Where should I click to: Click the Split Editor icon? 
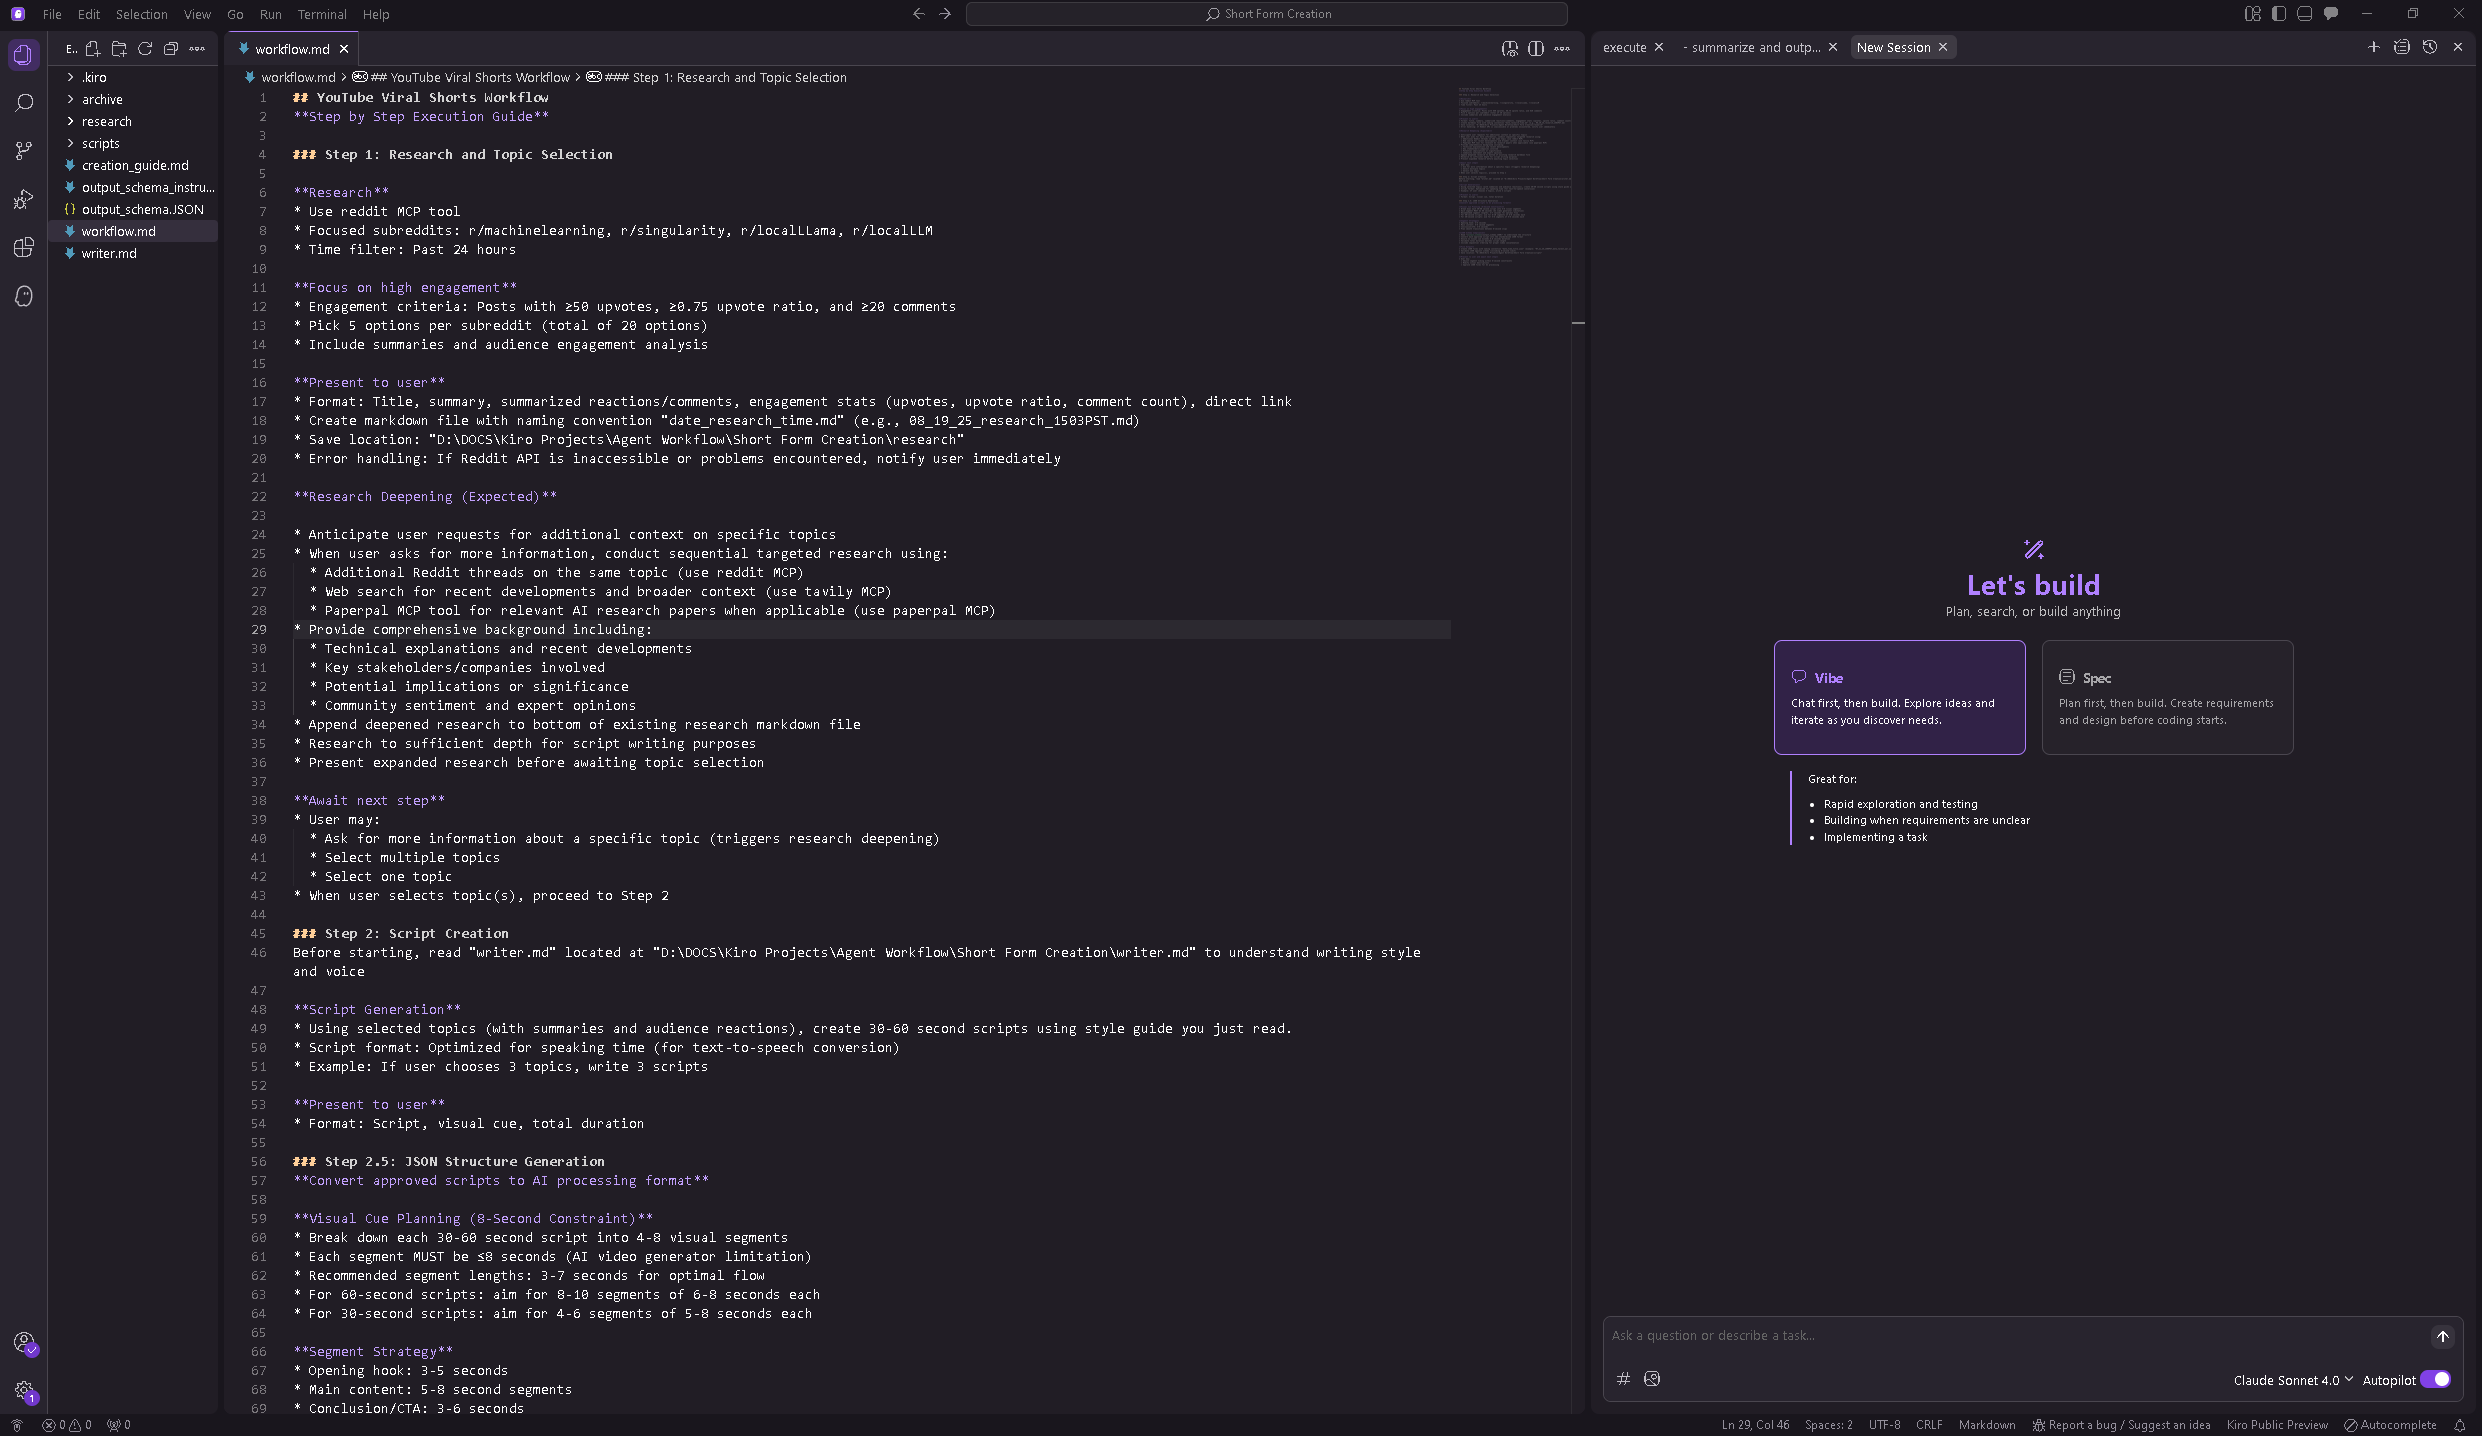[x=1535, y=49]
